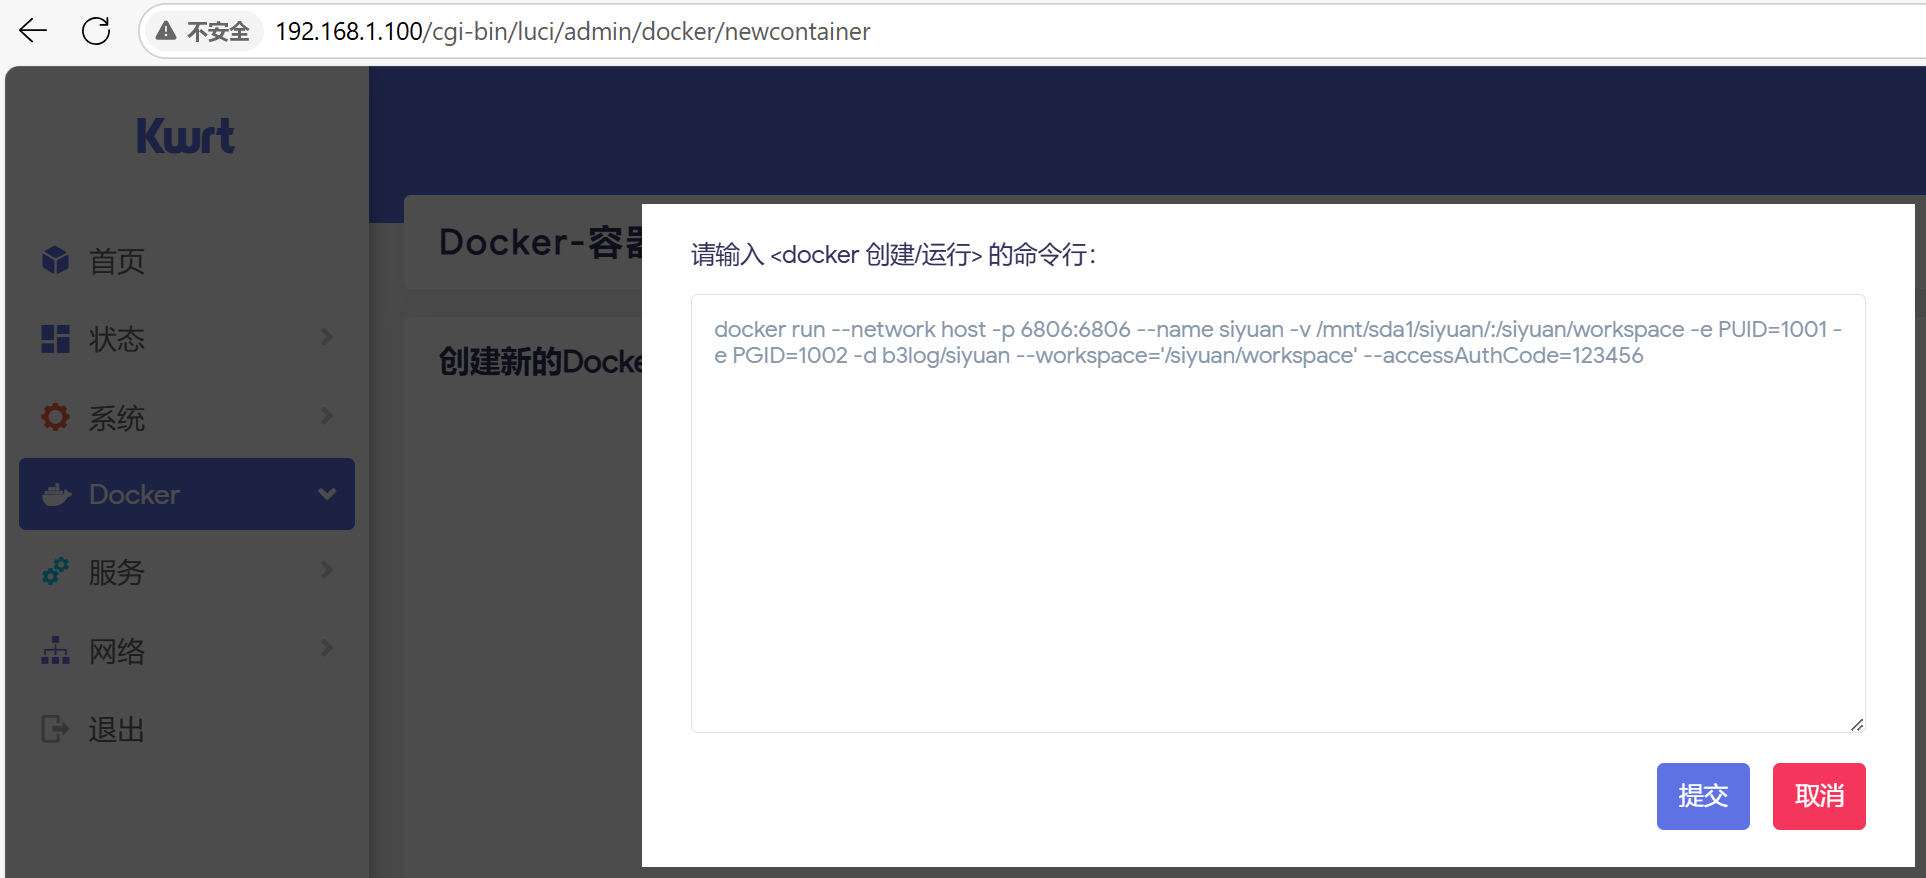Expand the 系统 menu chevron
The width and height of the screenshot is (1926, 878).
coord(327,415)
